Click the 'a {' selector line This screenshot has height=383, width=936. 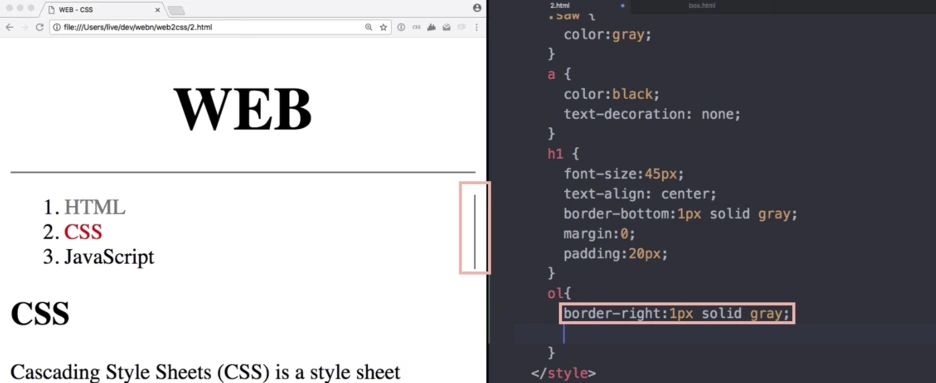(559, 75)
